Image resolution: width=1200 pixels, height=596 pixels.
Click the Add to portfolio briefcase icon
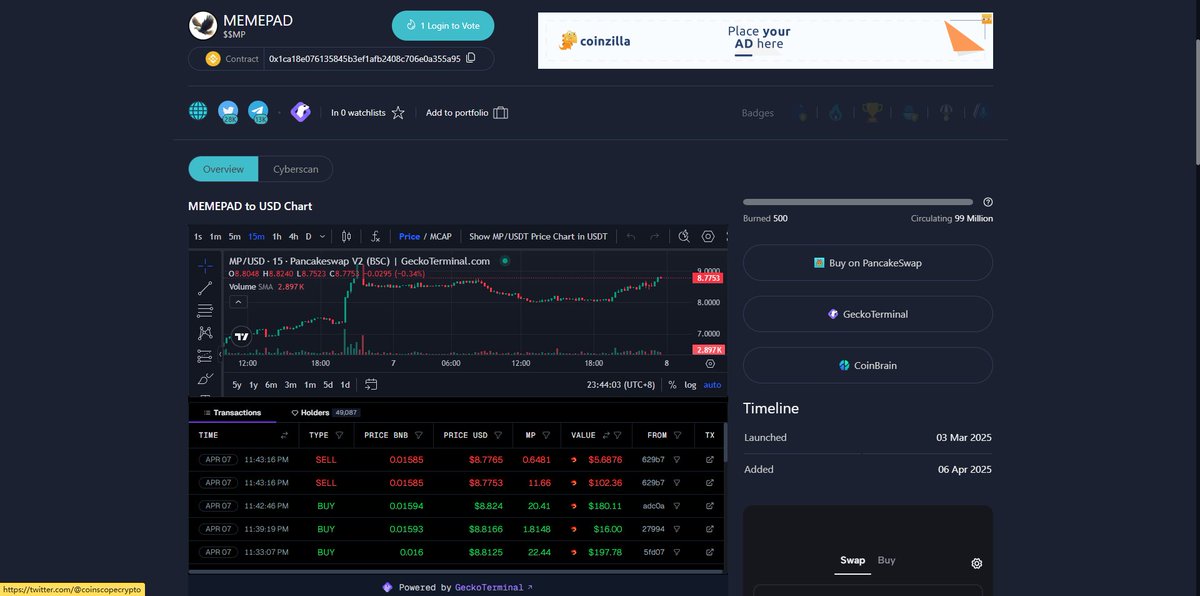(x=501, y=113)
